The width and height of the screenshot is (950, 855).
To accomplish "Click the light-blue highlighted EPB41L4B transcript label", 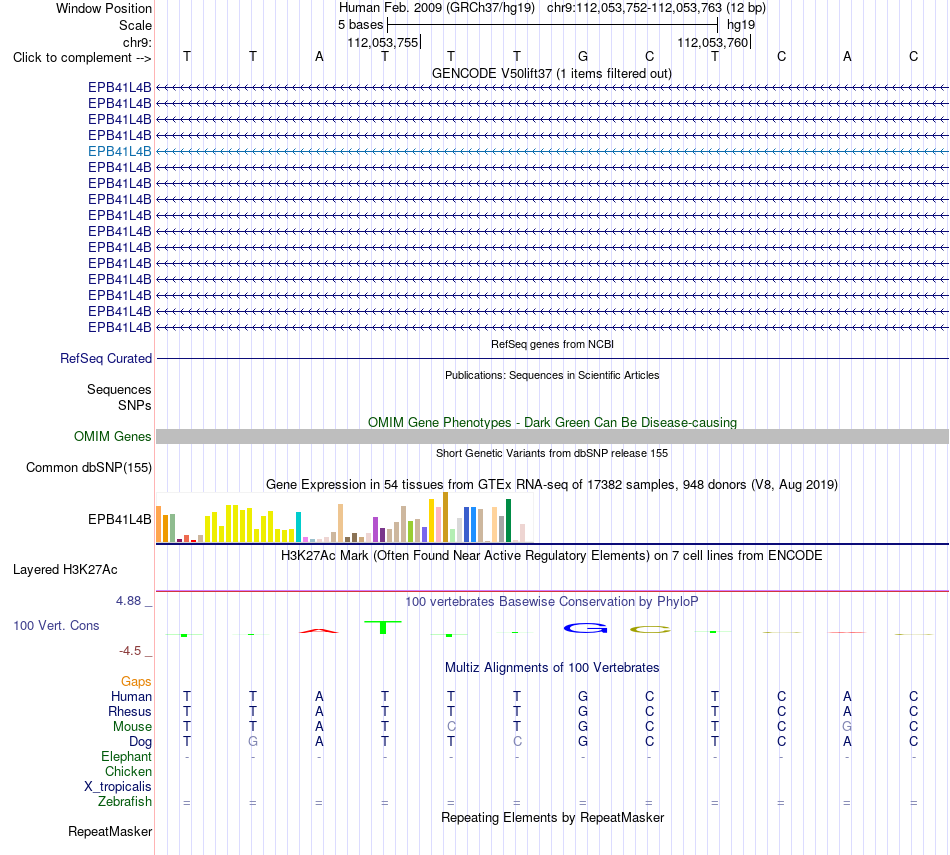I will point(119,151).
